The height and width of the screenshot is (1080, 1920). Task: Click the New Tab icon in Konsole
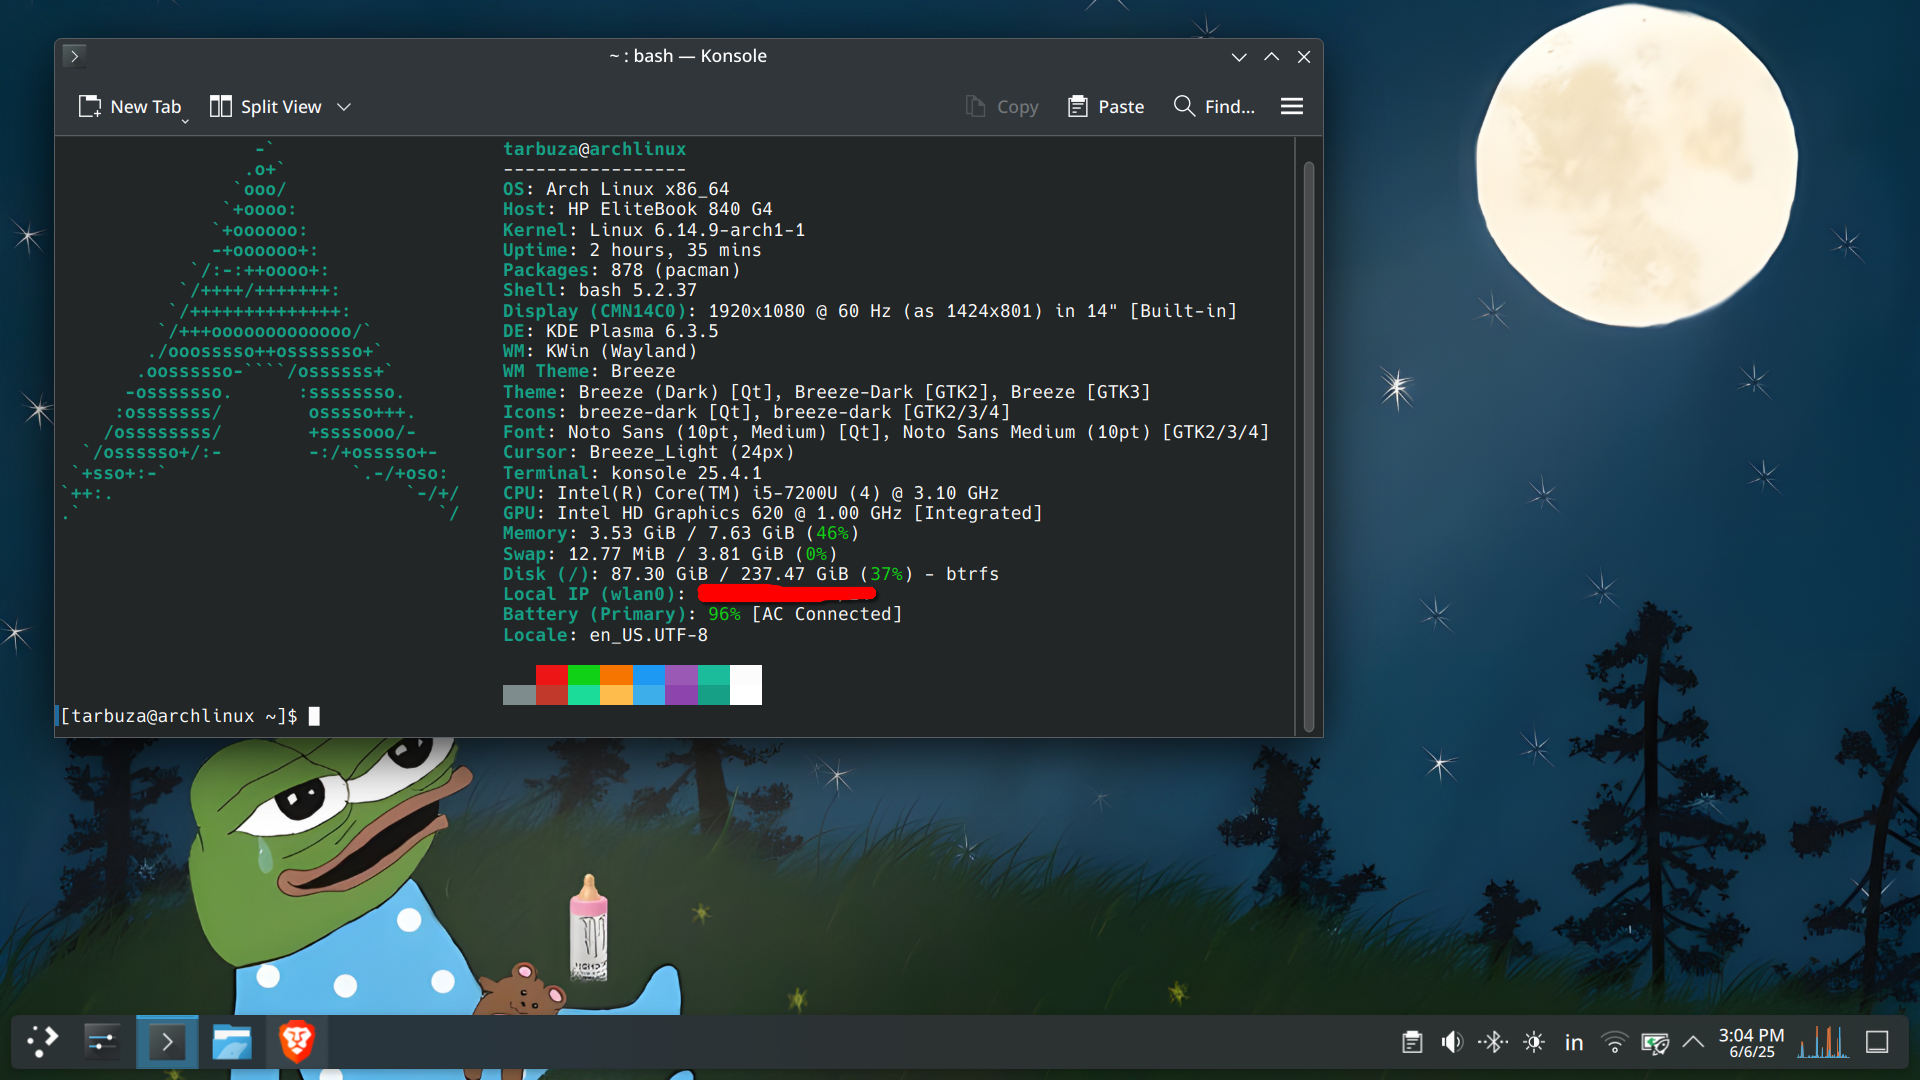pyautogui.click(x=90, y=106)
